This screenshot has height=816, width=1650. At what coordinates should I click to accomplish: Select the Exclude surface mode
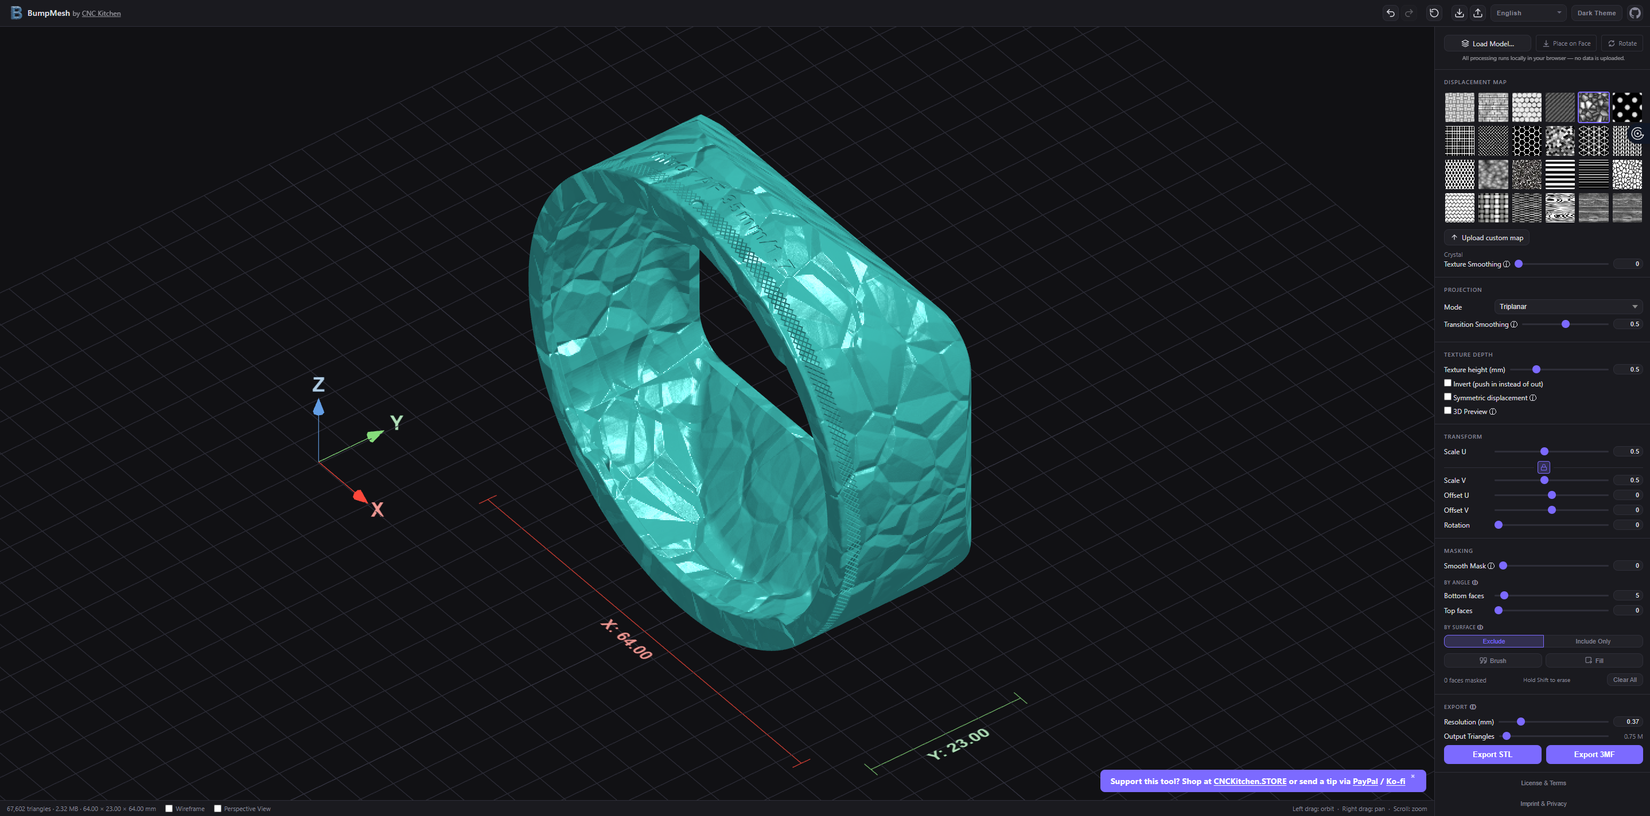coord(1493,641)
